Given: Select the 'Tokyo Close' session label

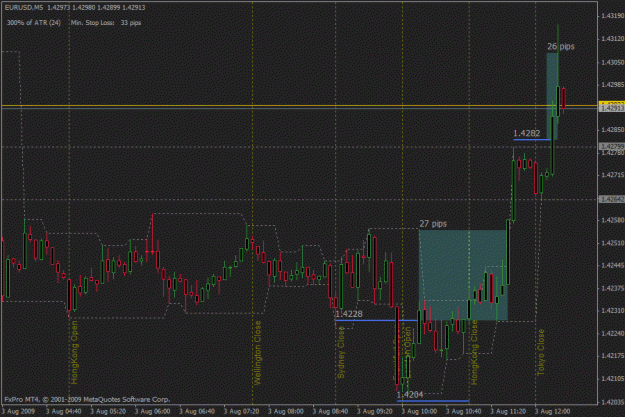Looking at the screenshot, I should coord(540,352).
